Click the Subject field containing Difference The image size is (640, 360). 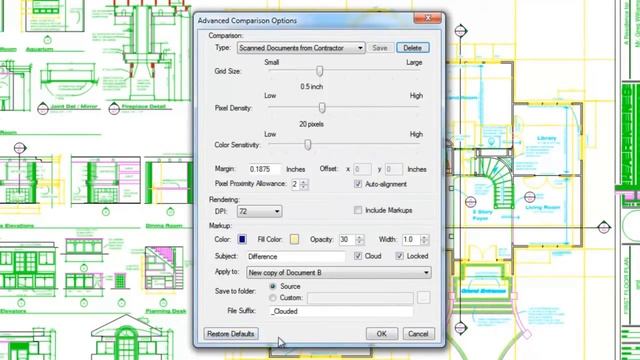tap(296, 257)
